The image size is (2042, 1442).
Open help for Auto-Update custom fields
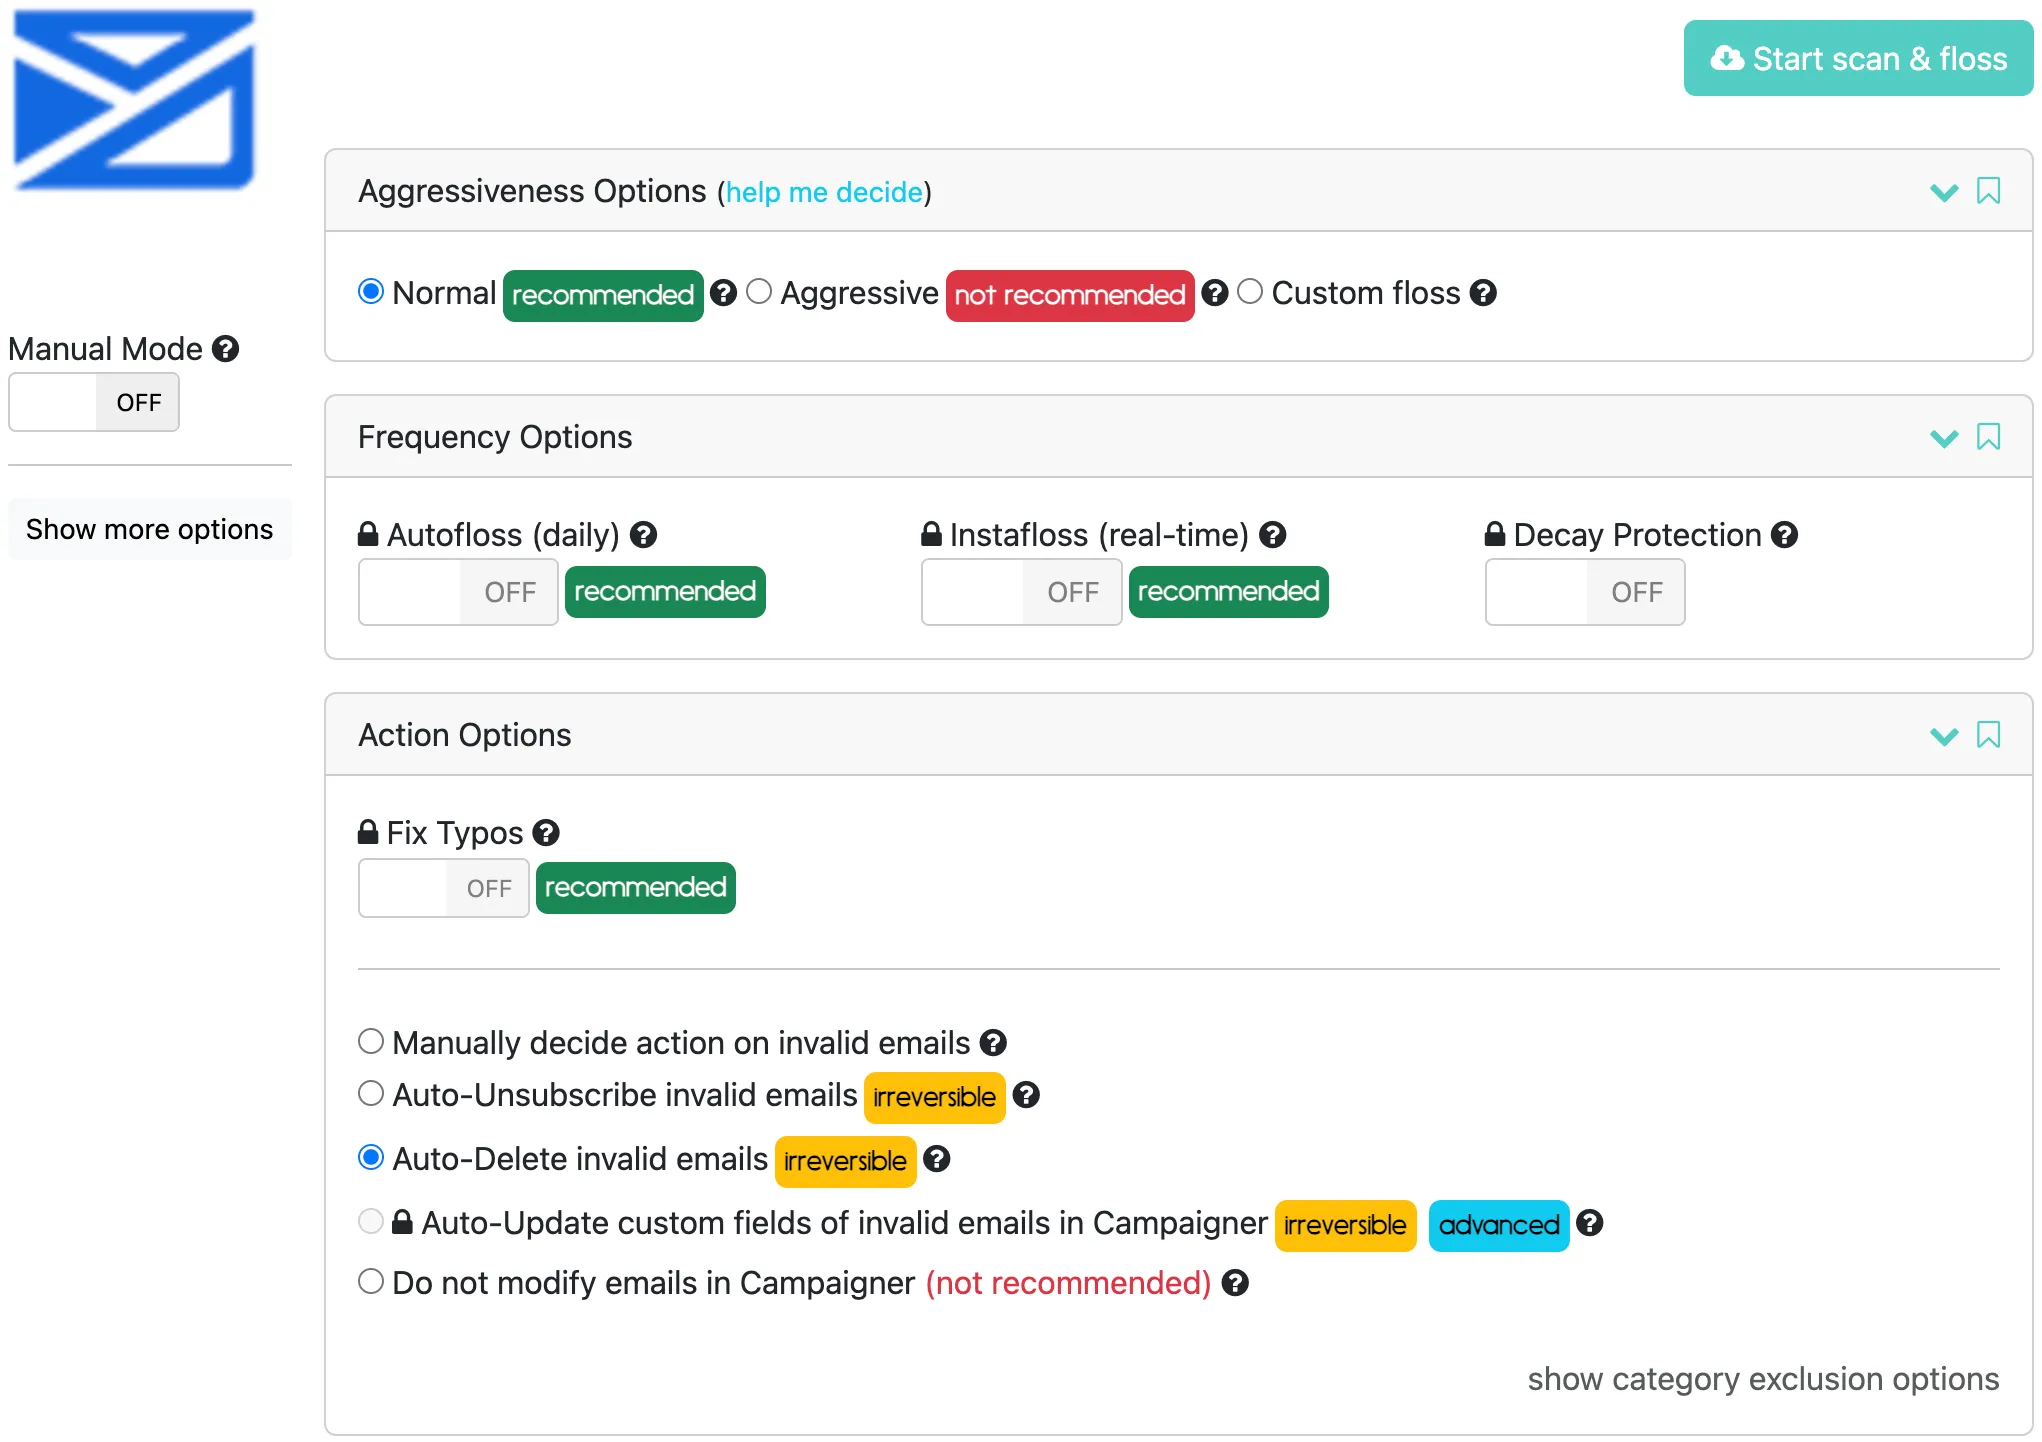point(1590,1223)
